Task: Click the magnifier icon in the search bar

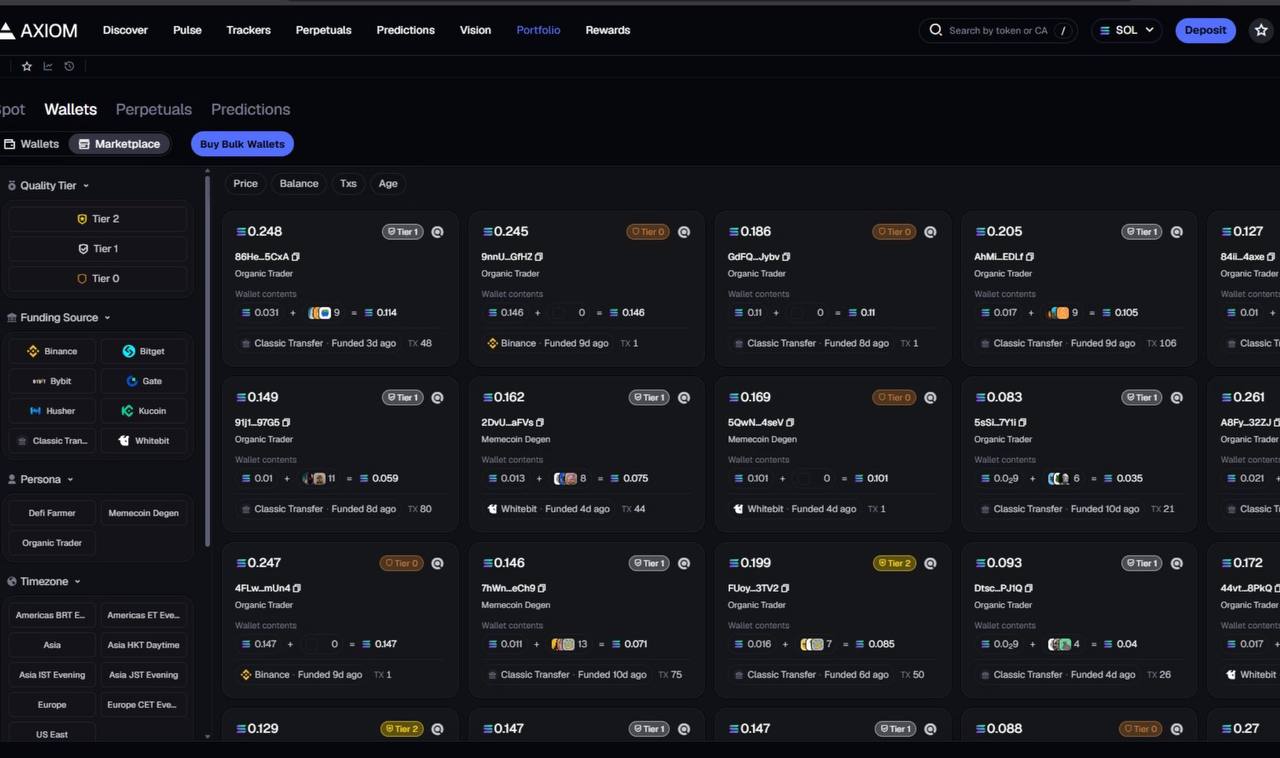Action: tap(936, 30)
